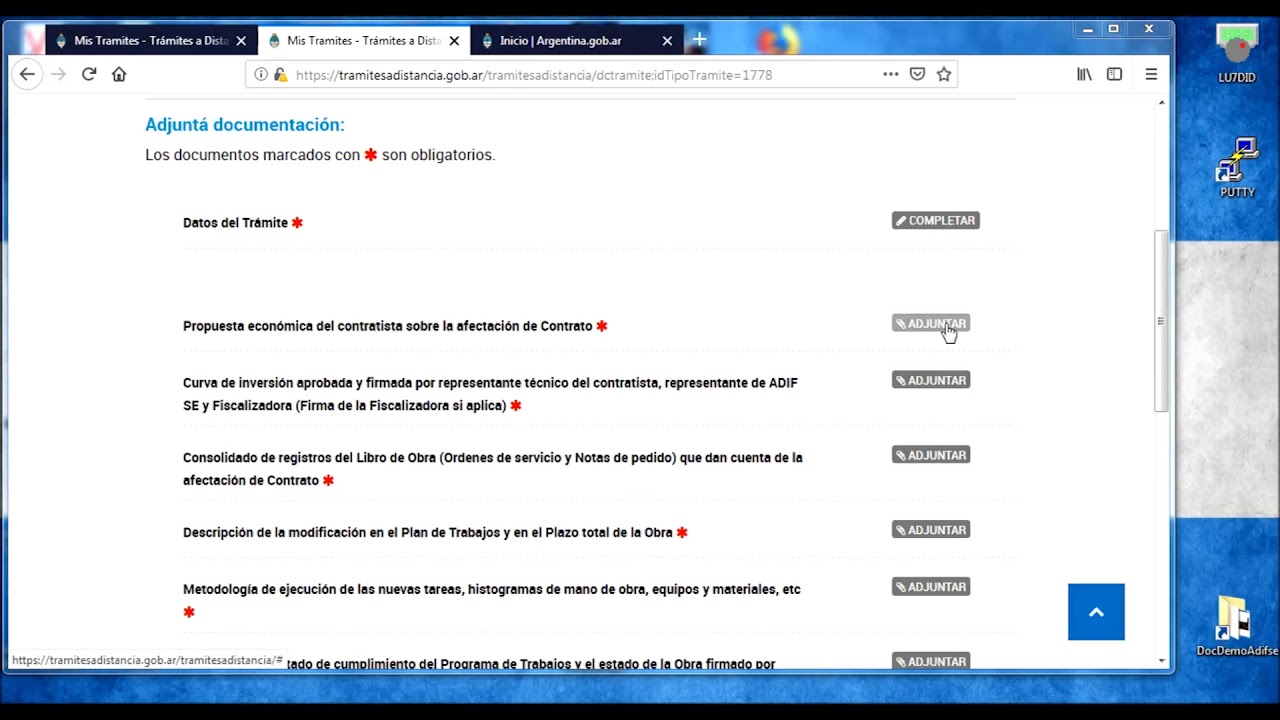Save page to Pocket icon
Screen dimensions: 1280x720
click(x=917, y=74)
